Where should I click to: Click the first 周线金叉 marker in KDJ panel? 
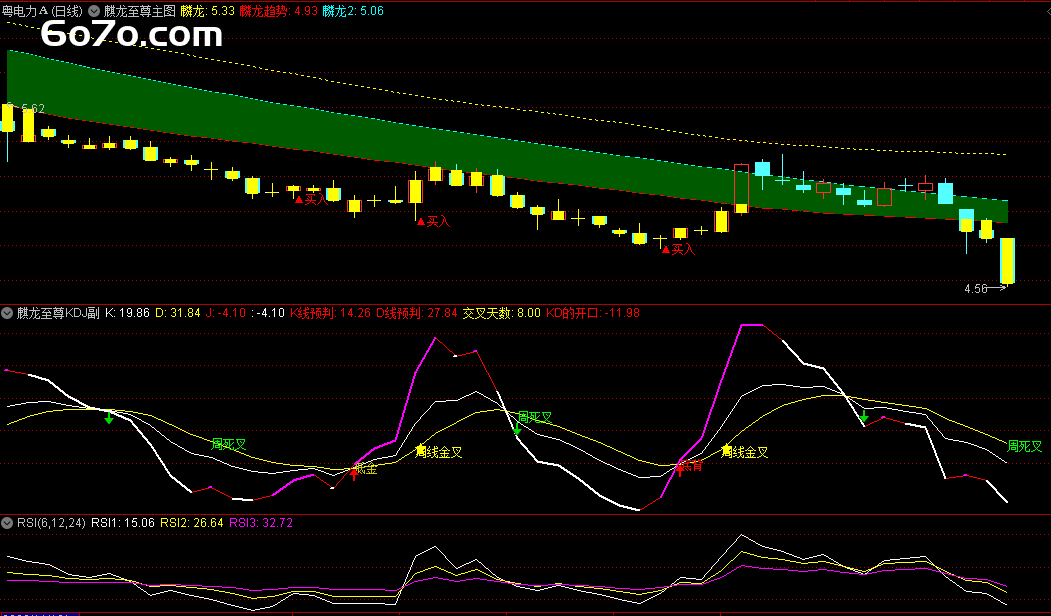tap(438, 452)
